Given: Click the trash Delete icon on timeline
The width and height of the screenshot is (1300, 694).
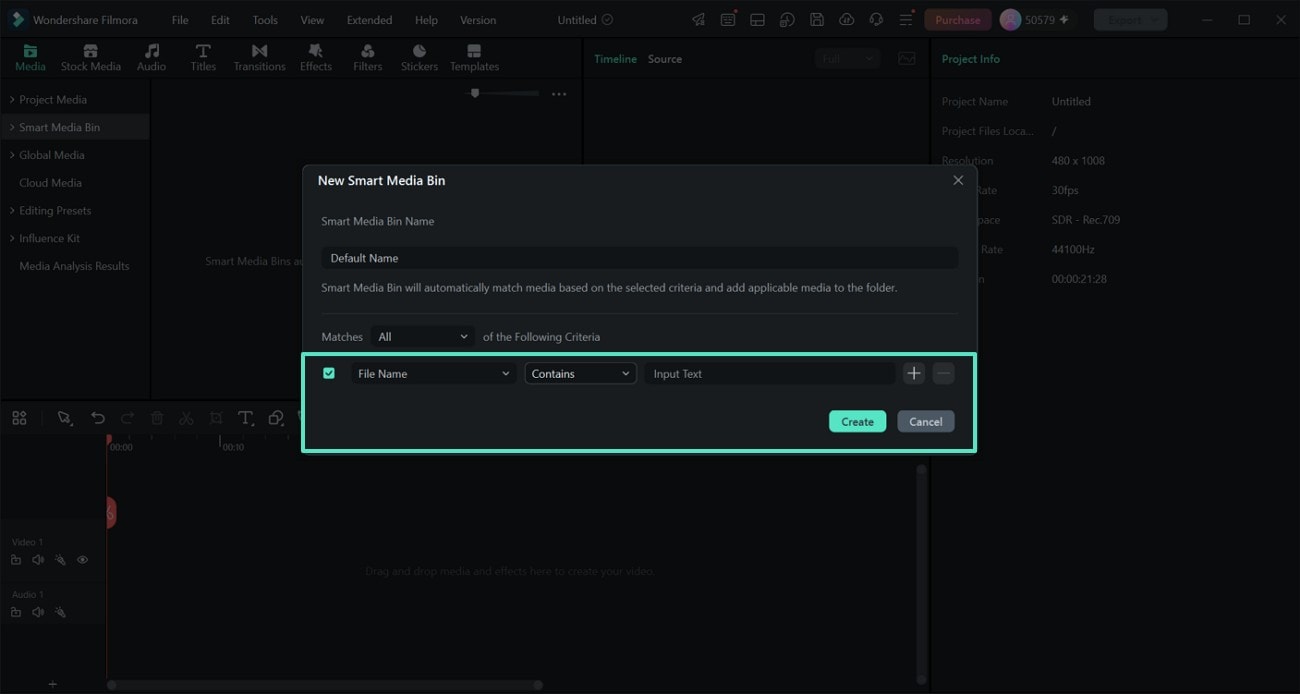Looking at the screenshot, I should coord(157,418).
